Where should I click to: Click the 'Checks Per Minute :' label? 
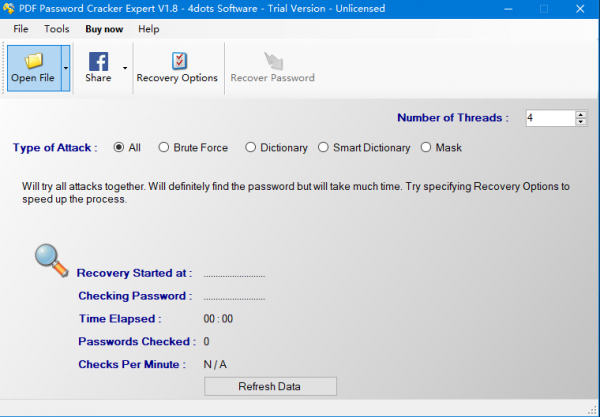tap(132, 365)
